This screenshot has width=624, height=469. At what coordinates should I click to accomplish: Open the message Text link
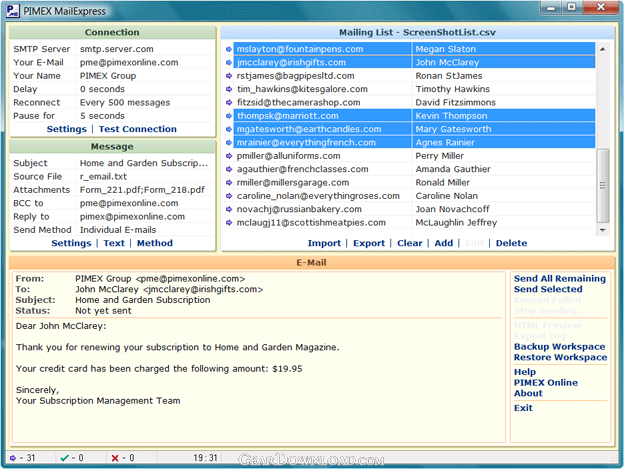coord(114,243)
